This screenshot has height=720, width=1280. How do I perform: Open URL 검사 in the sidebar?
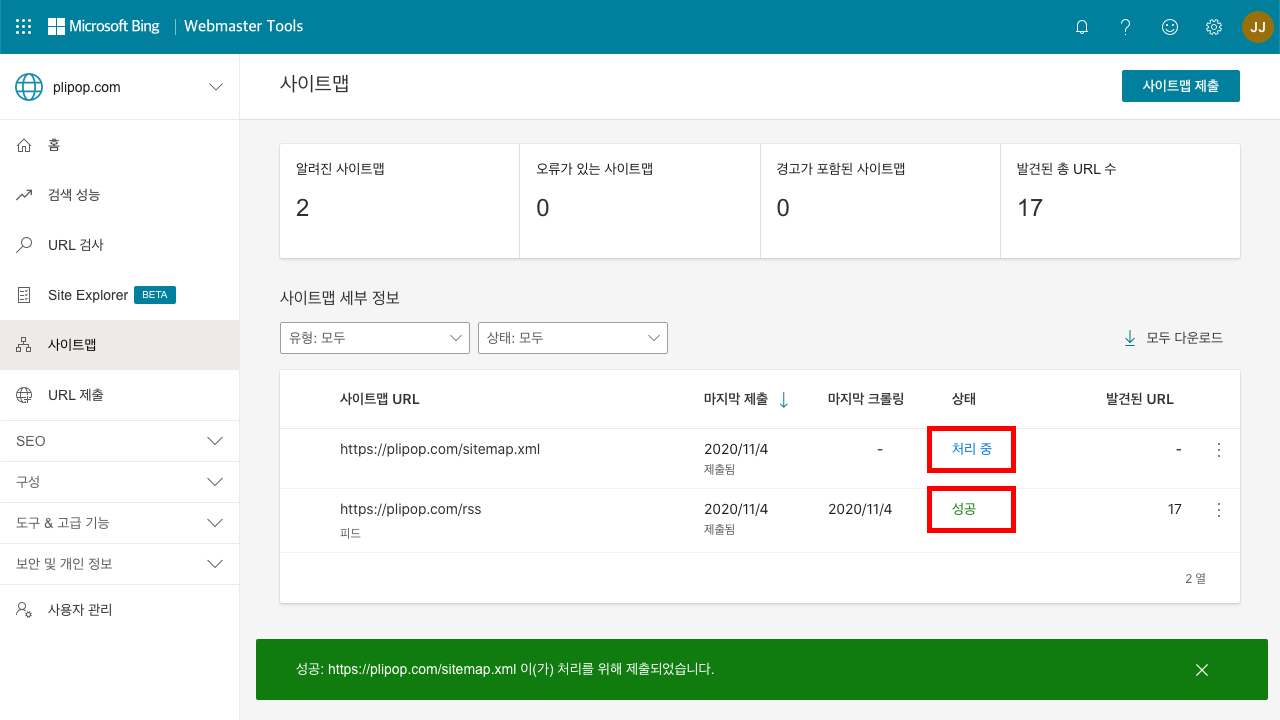pyautogui.click(x=120, y=245)
